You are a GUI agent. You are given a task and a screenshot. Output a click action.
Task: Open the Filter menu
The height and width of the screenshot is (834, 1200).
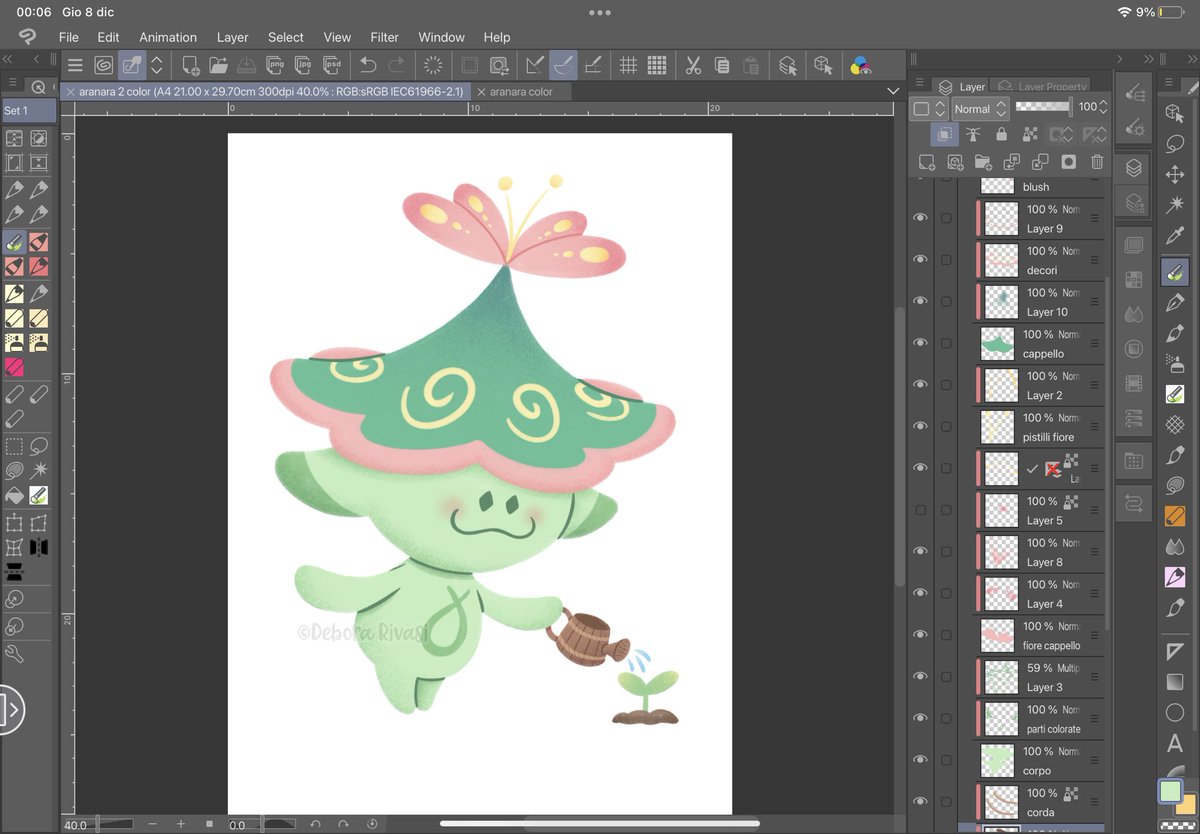(384, 37)
